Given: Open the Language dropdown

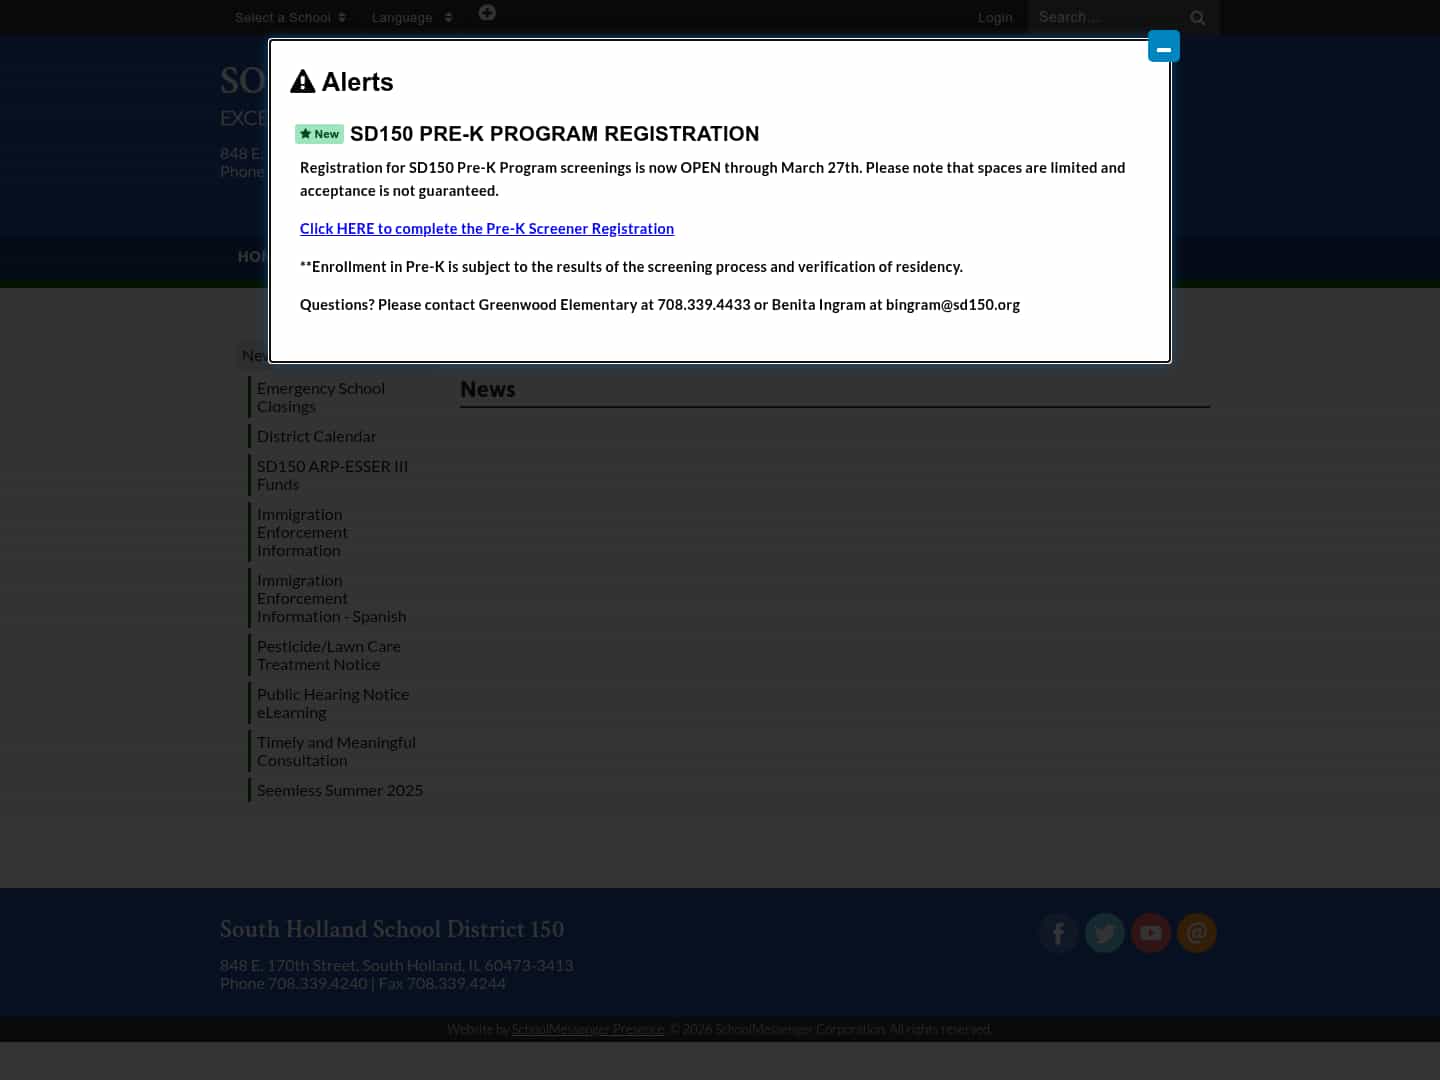Looking at the screenshot, I should 411,17.
